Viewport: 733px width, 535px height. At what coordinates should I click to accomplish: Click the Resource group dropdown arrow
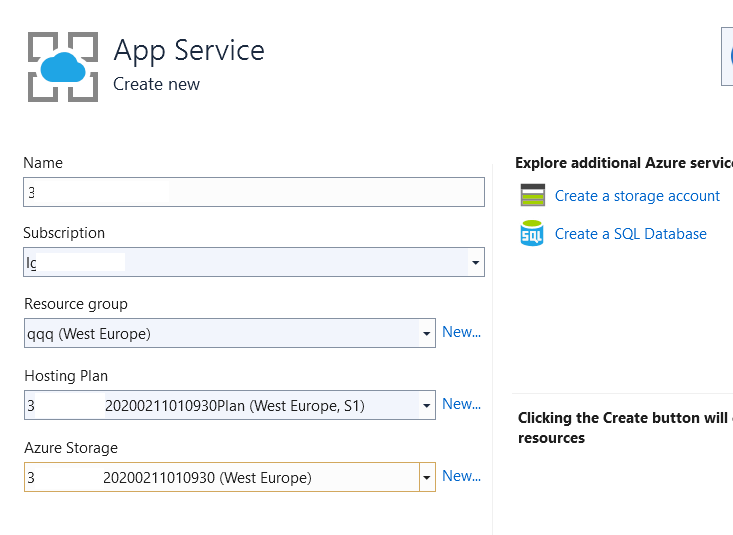426,333
